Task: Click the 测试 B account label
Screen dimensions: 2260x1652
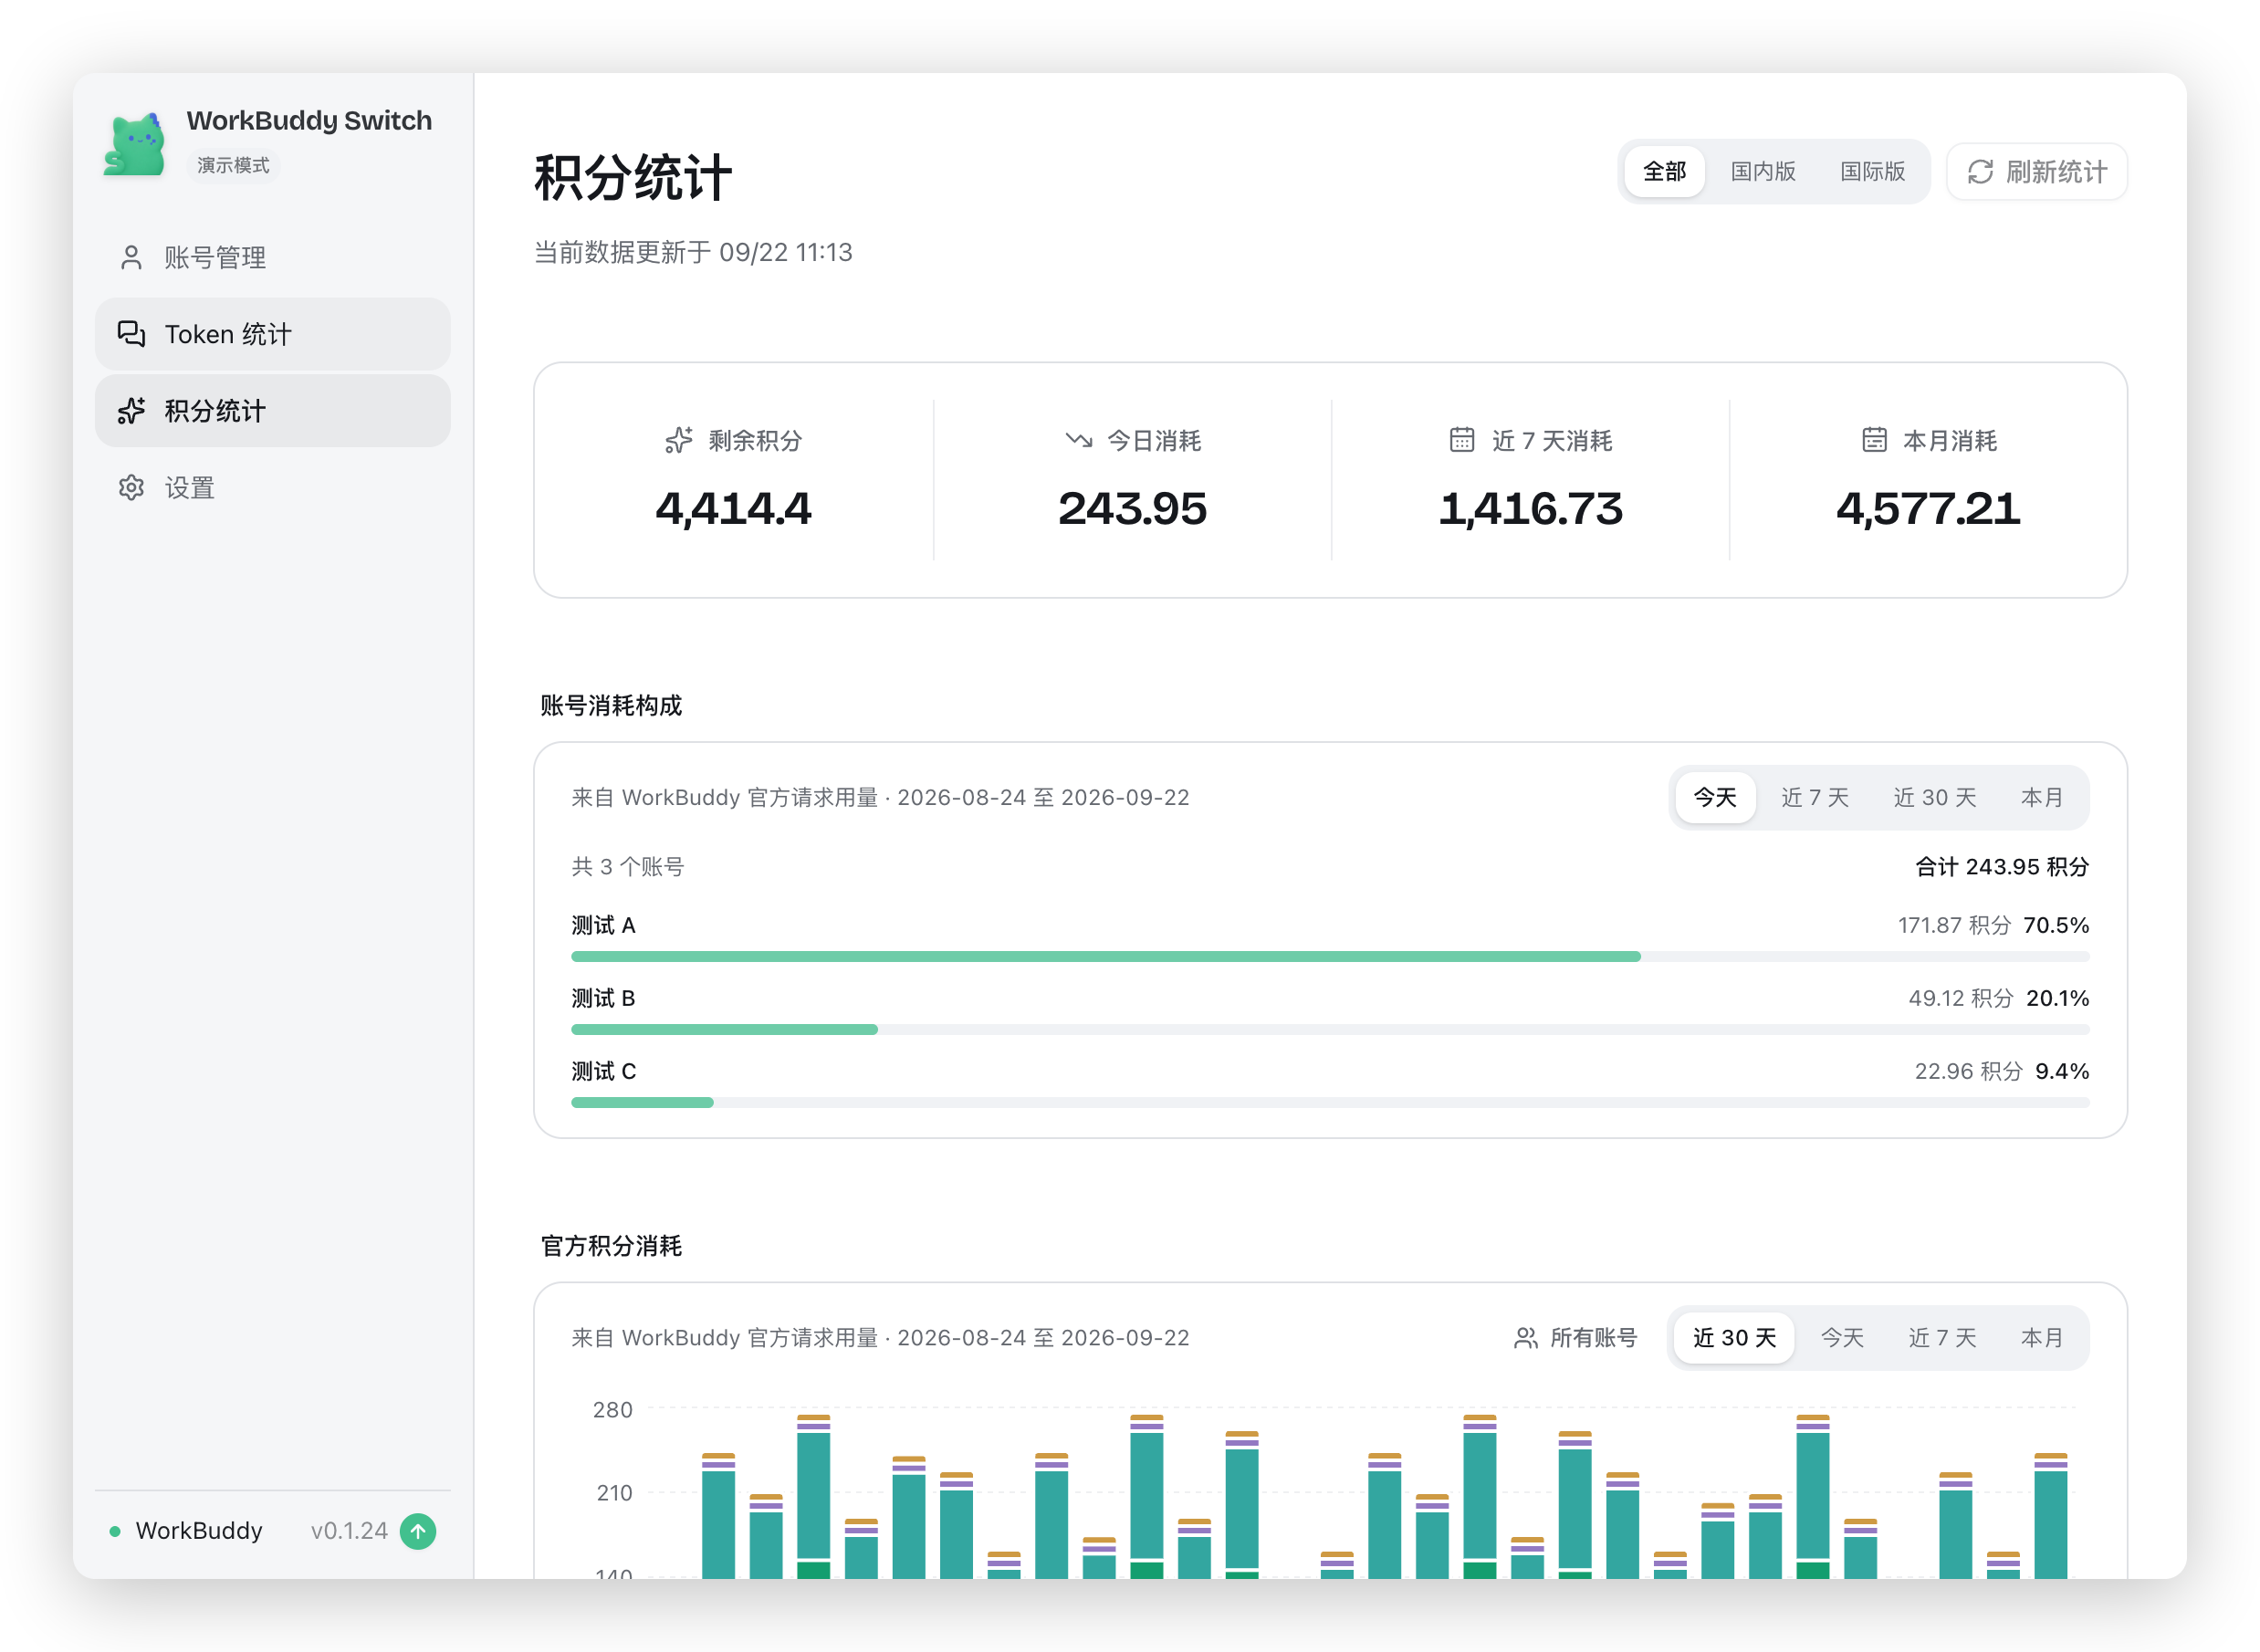Action: [x=603, y=999]
